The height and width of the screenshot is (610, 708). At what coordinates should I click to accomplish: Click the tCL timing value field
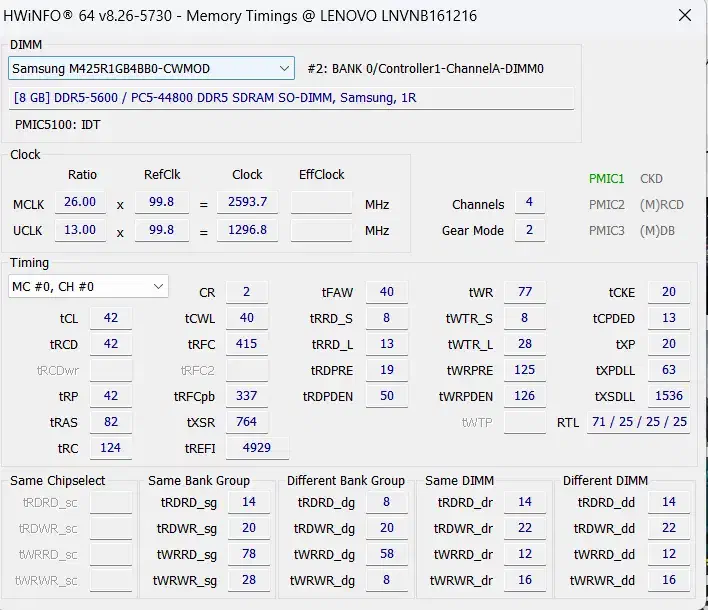point(111,318)
